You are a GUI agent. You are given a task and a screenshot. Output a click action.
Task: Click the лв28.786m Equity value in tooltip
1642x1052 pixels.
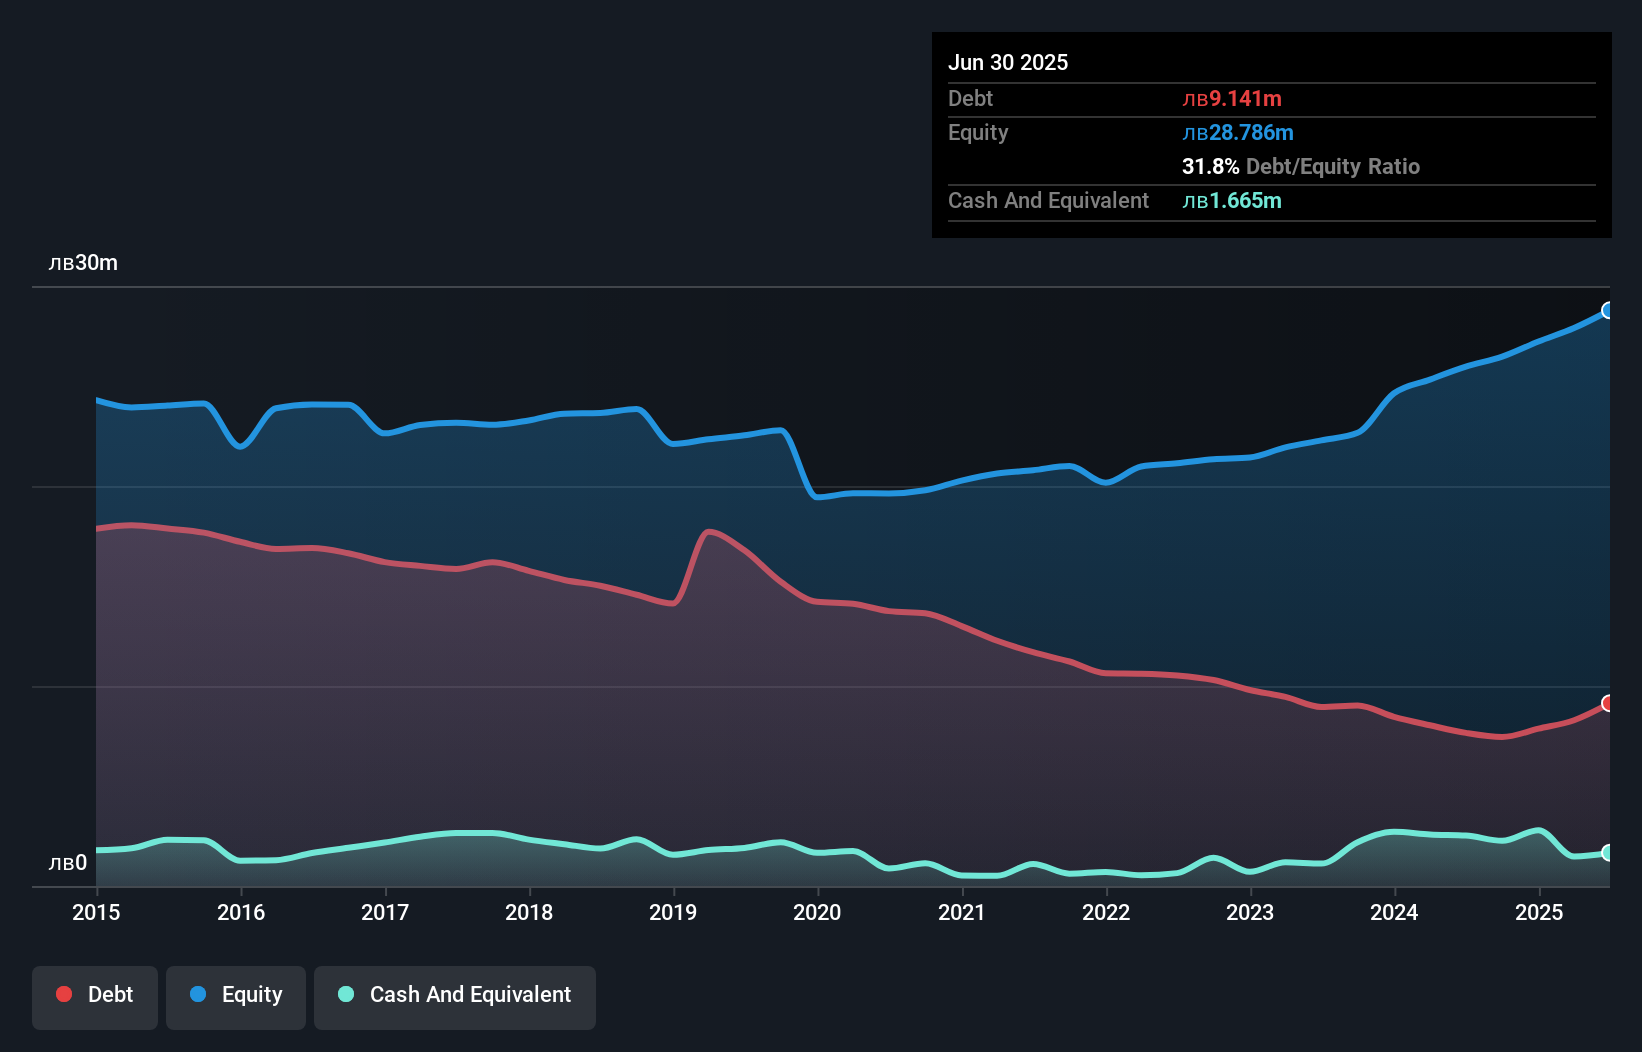tap(1240, 132)
